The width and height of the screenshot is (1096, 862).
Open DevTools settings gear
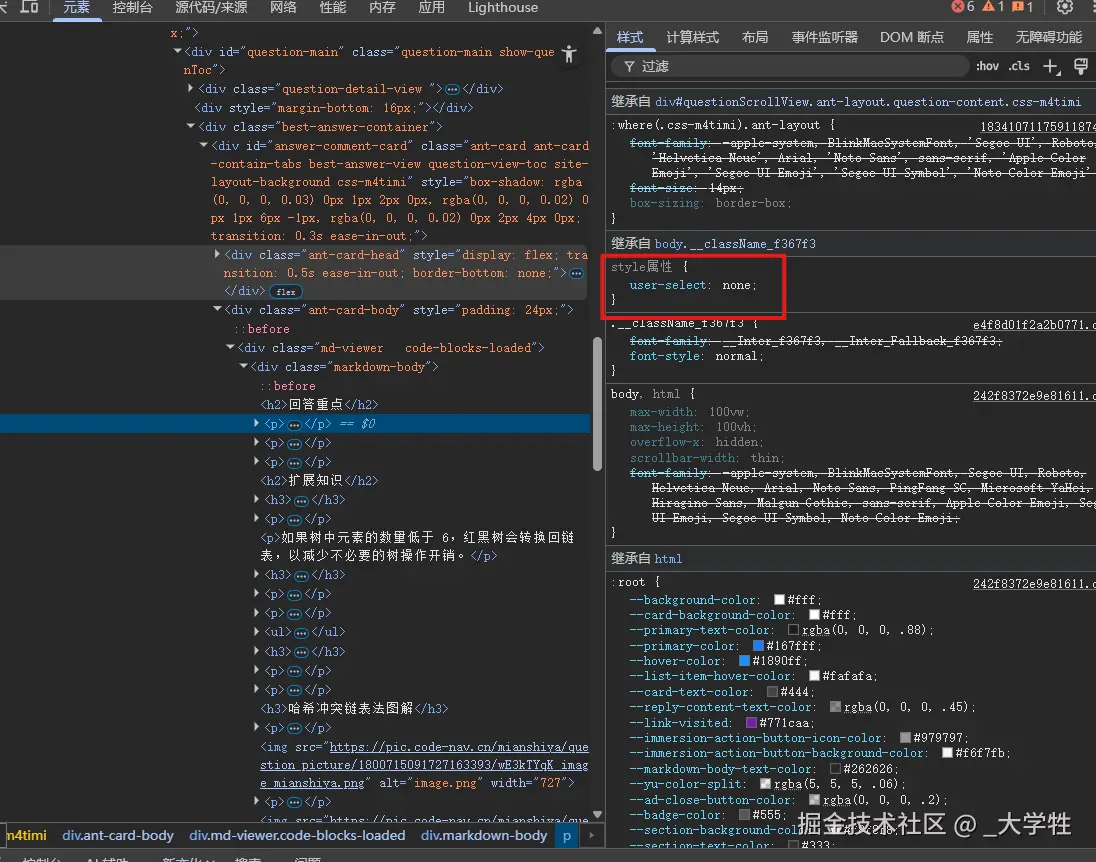(1065, 8)
